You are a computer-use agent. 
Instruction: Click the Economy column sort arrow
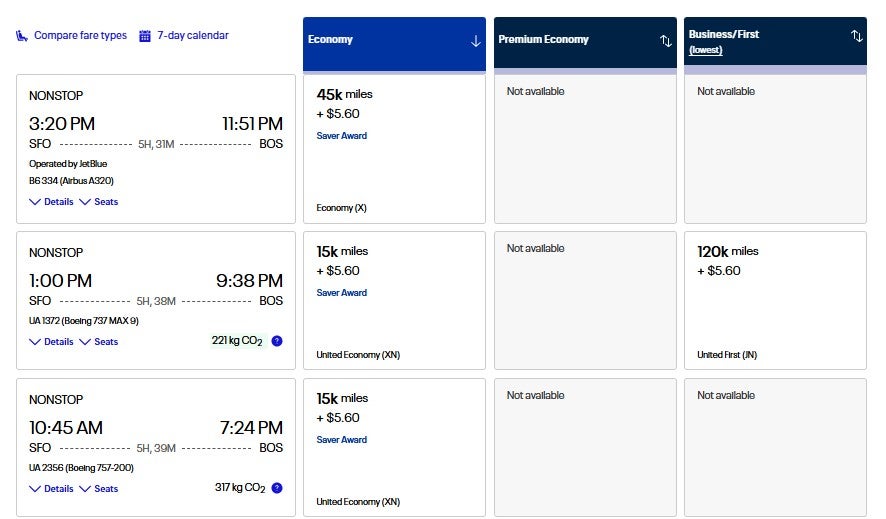click(475, 41)
